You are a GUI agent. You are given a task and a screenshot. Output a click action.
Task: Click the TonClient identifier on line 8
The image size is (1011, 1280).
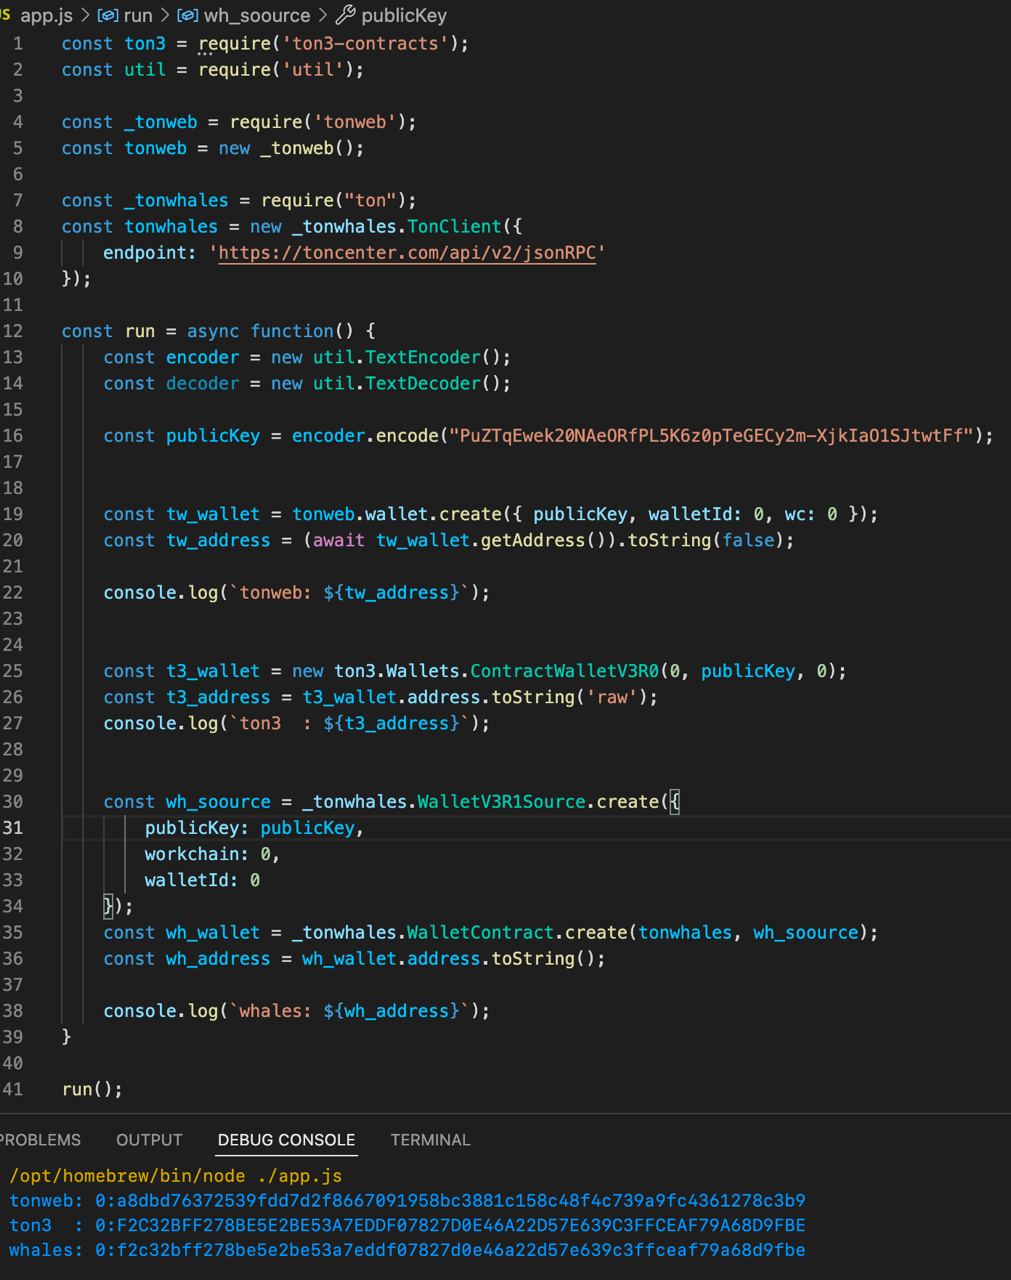coord(454,227)
